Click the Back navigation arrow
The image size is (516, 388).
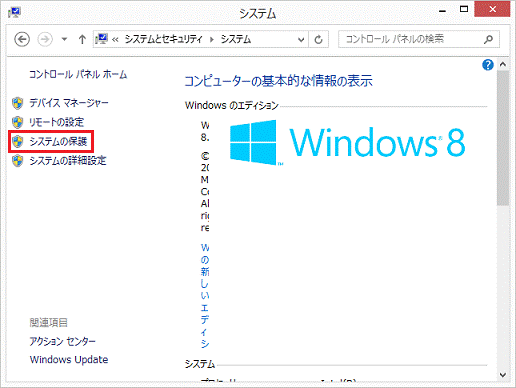click(22, 40)
